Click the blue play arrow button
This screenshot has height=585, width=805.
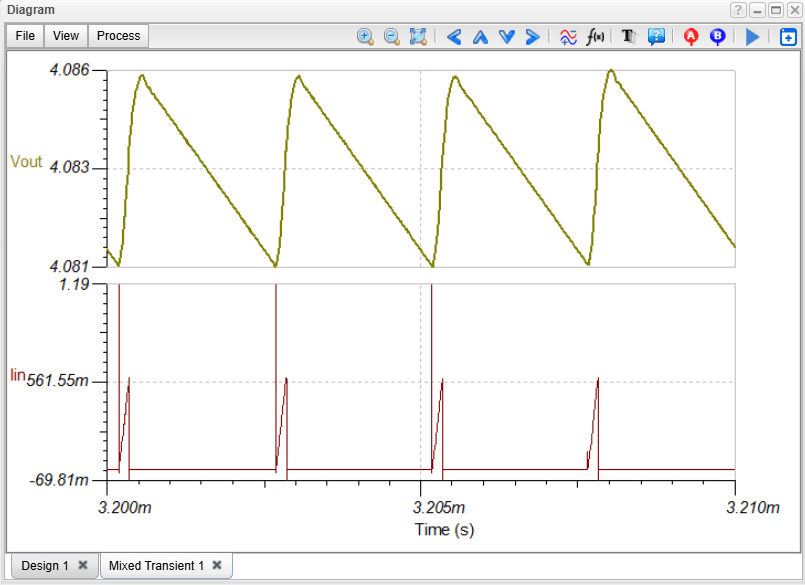752,36
